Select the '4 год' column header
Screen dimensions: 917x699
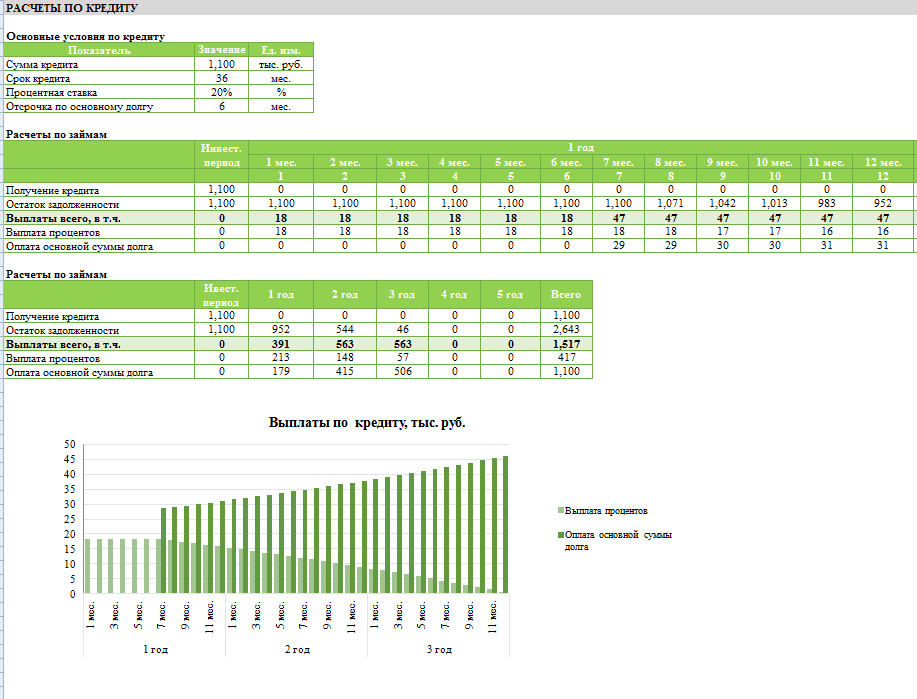[x=454, y=294]
